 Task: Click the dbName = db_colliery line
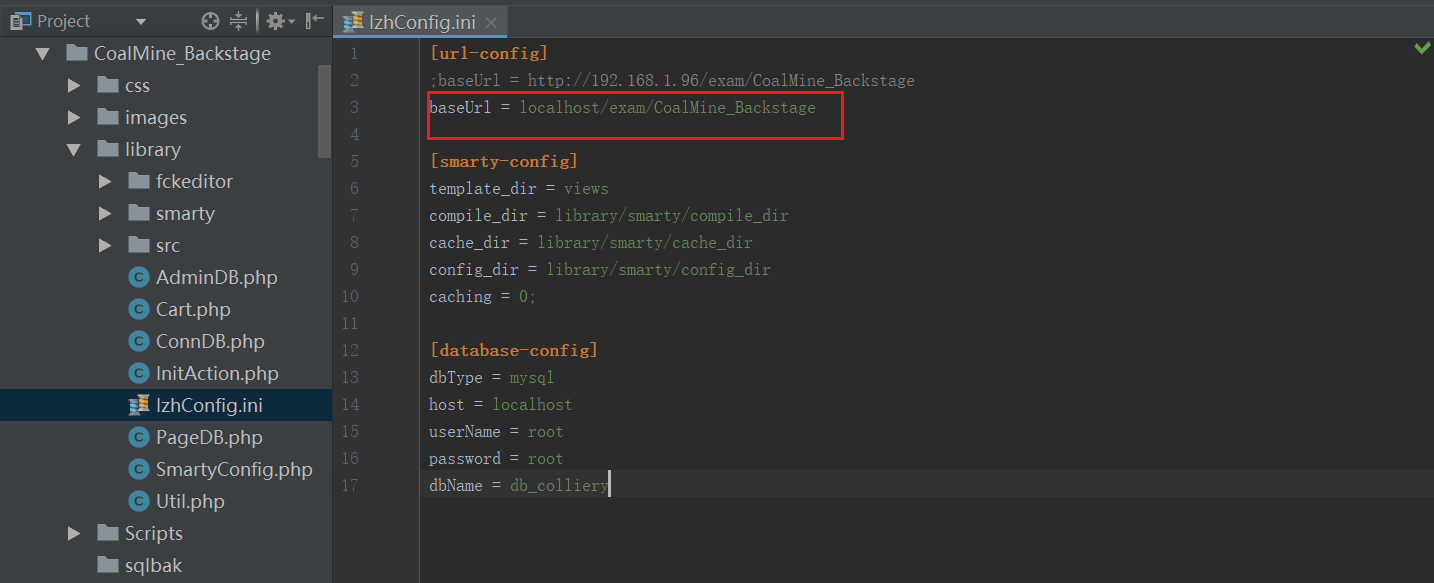tap(519, 485)
